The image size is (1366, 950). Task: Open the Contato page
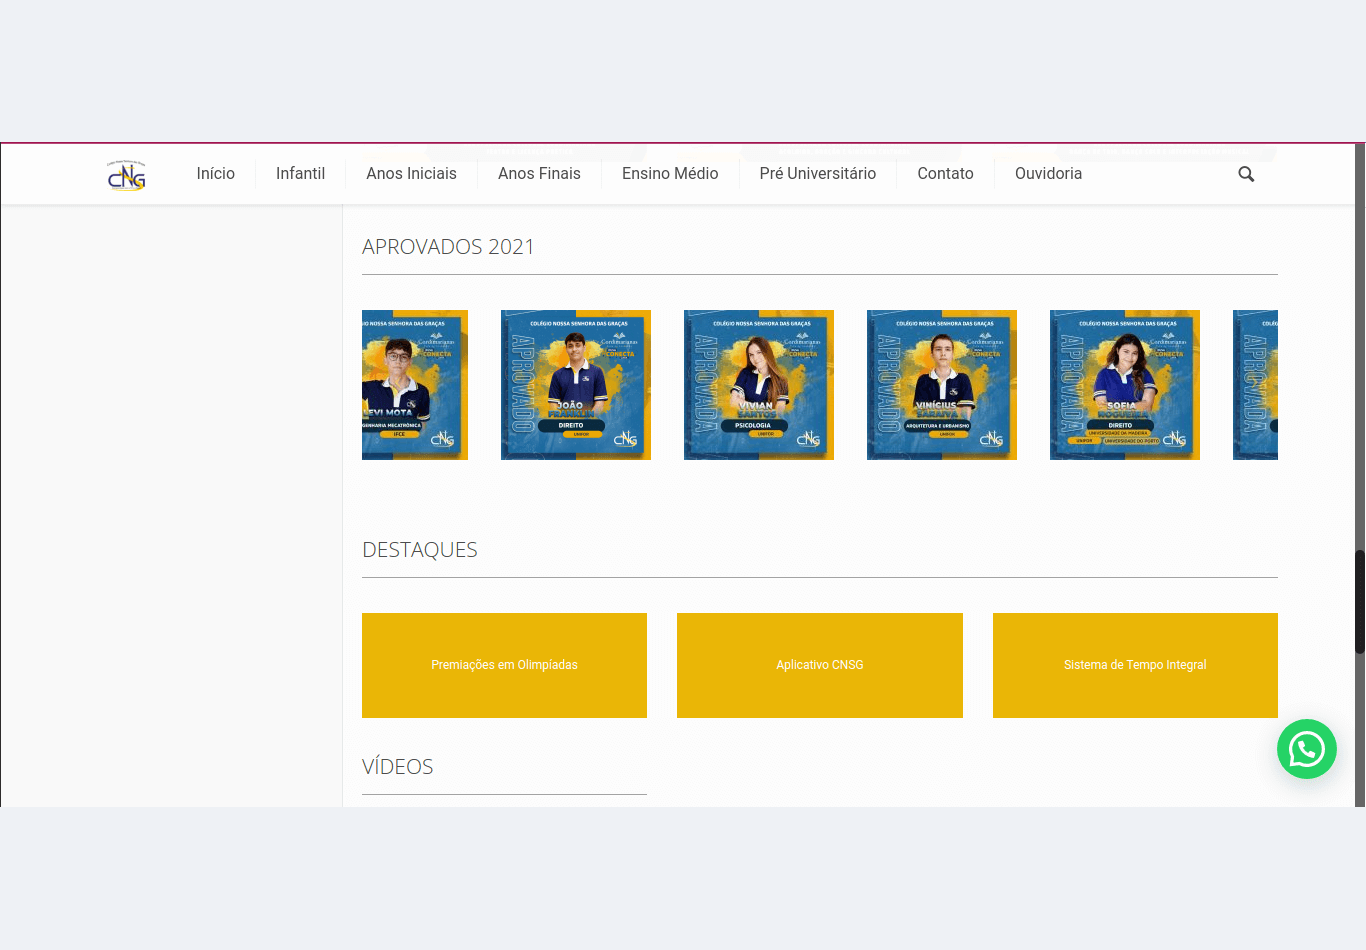click(945, 174)
